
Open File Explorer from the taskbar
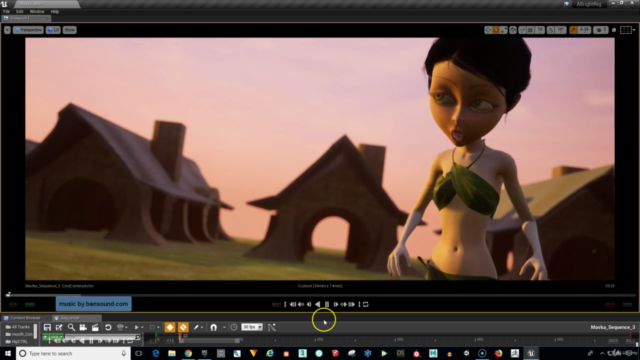coord(172,353)
